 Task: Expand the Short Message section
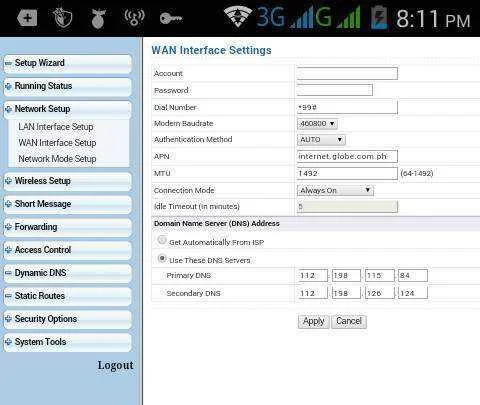[x=68, y=204]
